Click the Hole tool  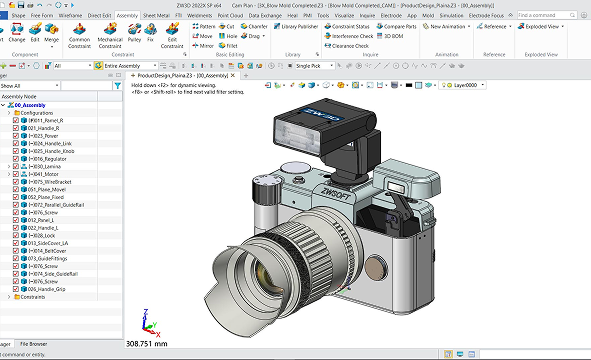(x=228, y=36)
